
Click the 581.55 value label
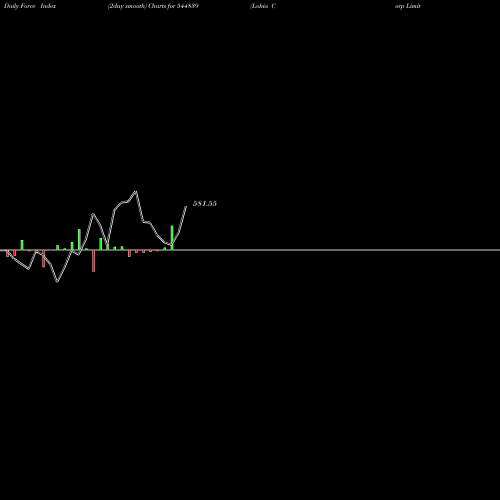point(205,203)
